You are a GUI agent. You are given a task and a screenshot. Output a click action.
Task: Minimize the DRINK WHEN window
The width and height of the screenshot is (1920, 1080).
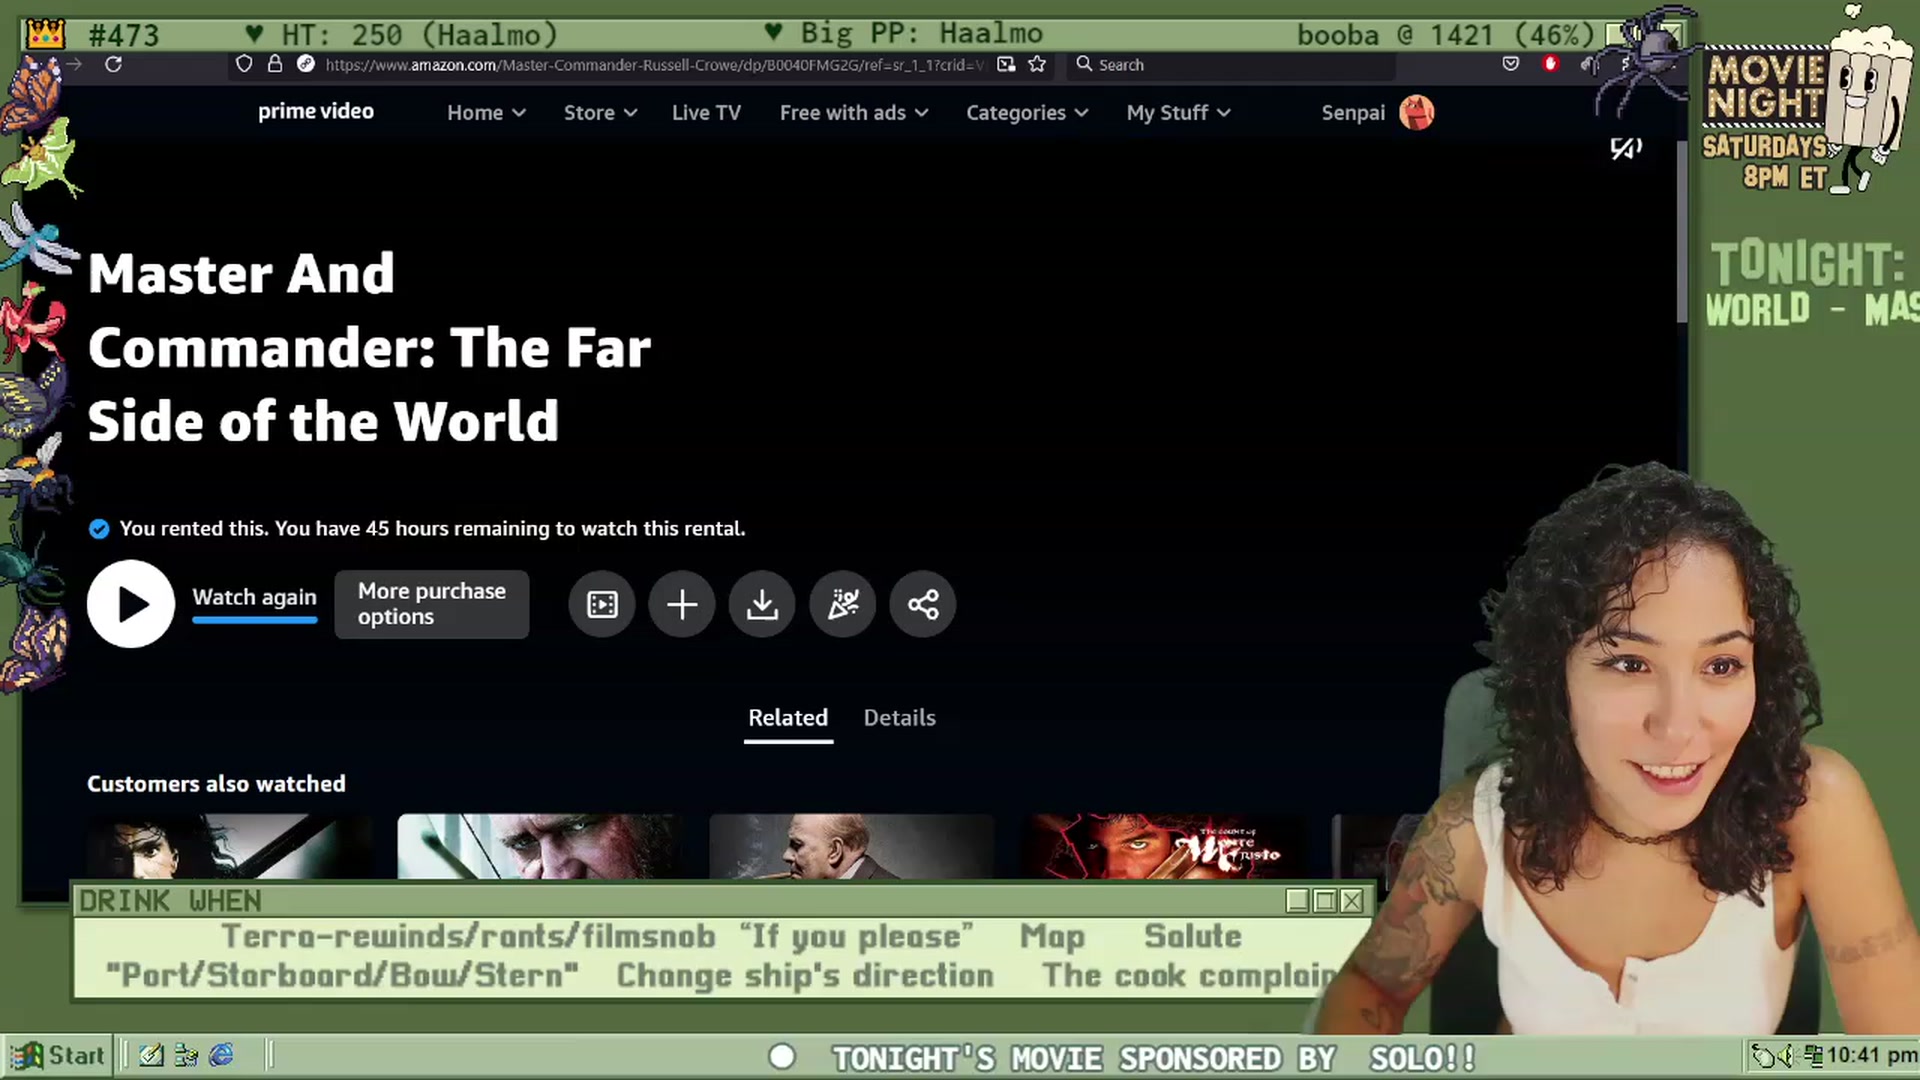(1297, 901)
